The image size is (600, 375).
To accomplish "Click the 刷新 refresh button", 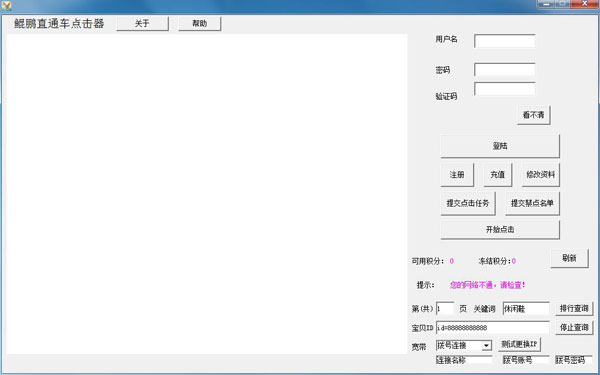I will (569, 258).
